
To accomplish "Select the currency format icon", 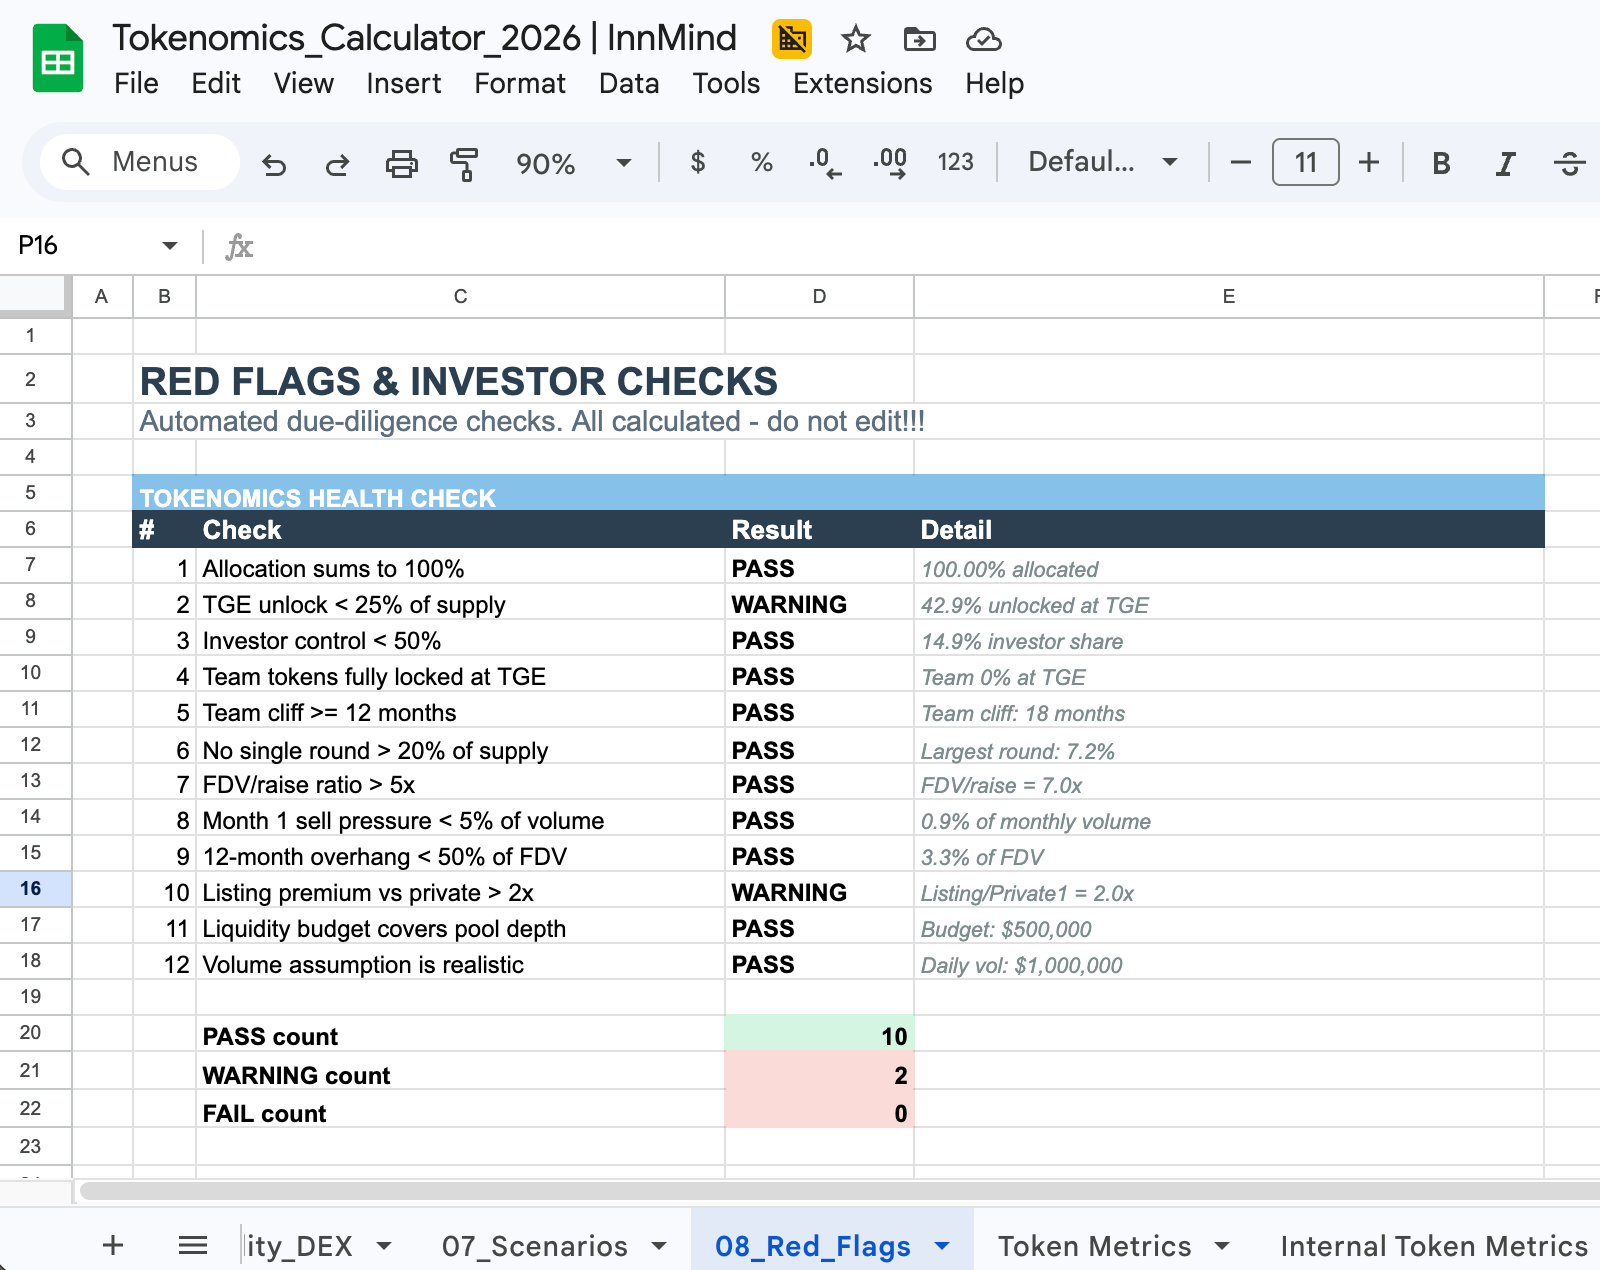I will [698, 162].
